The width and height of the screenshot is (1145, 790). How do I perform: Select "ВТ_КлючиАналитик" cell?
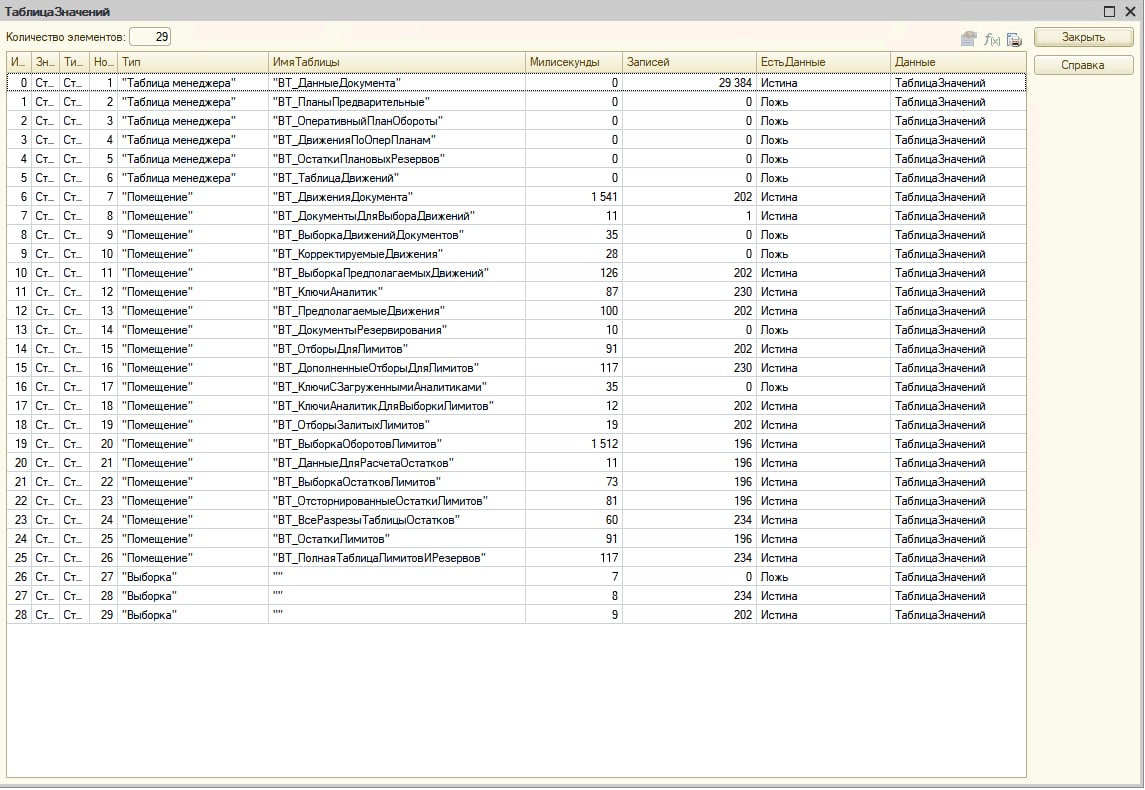397,292
